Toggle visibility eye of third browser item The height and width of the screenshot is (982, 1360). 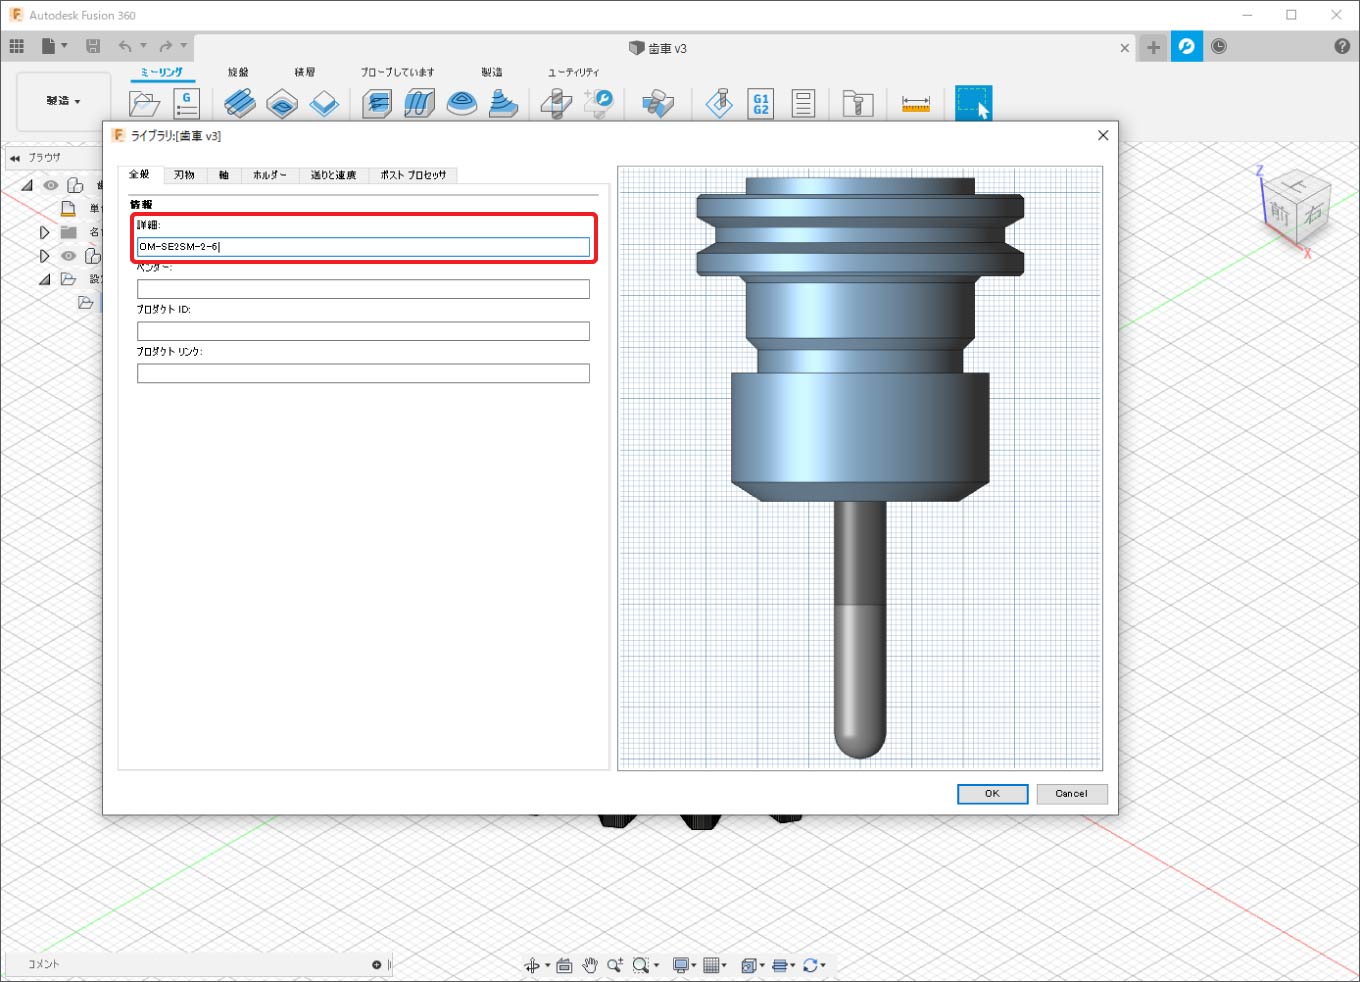68,256
